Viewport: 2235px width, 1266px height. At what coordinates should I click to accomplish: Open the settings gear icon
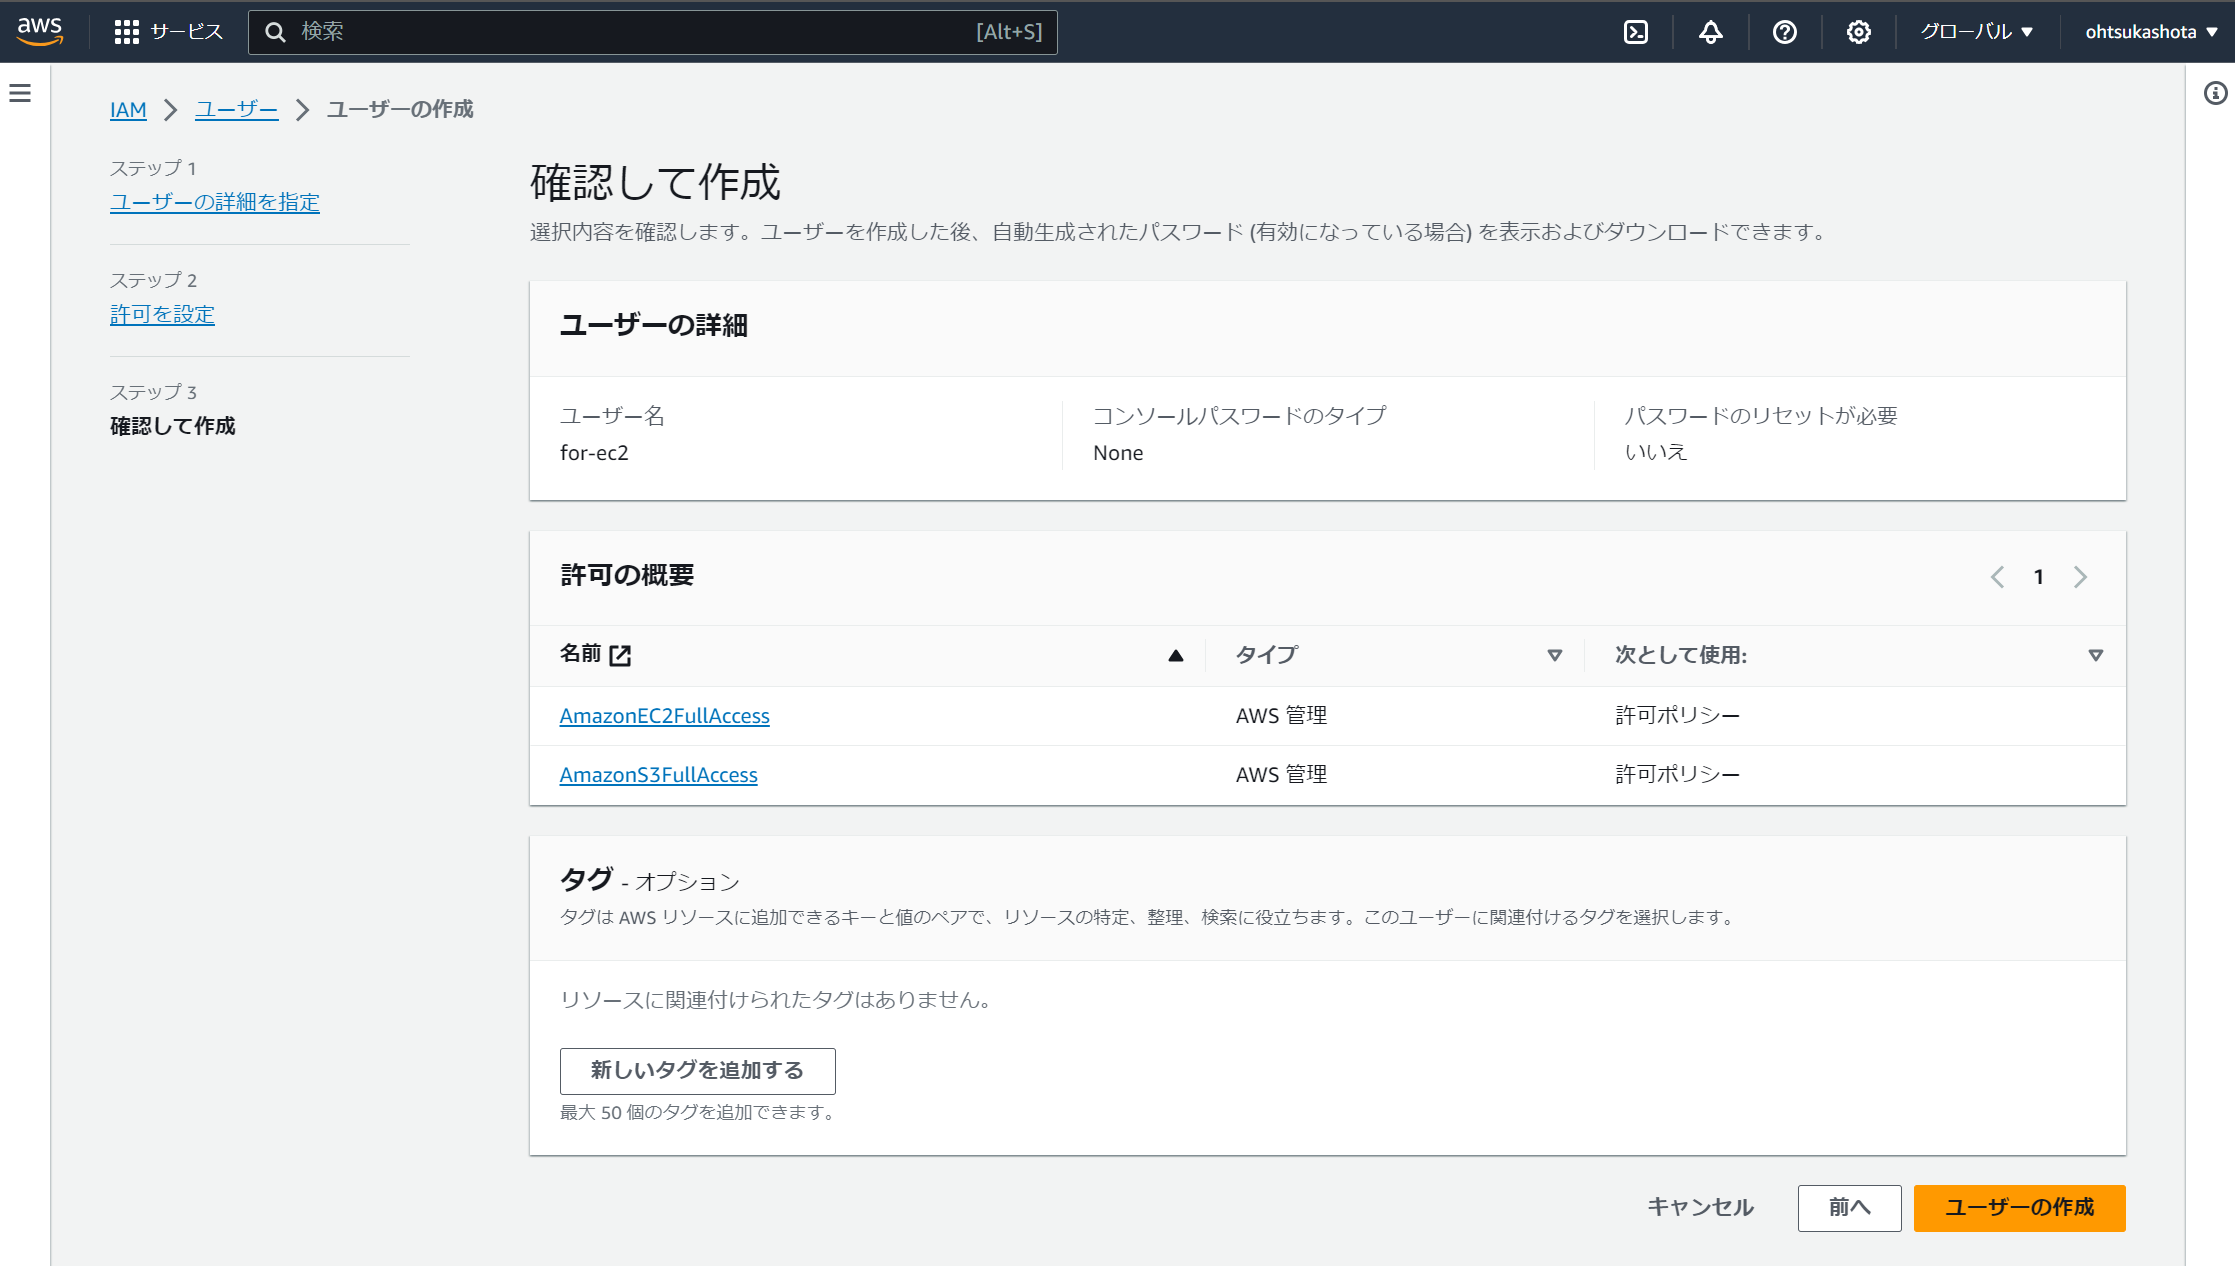click(1859, 31)
